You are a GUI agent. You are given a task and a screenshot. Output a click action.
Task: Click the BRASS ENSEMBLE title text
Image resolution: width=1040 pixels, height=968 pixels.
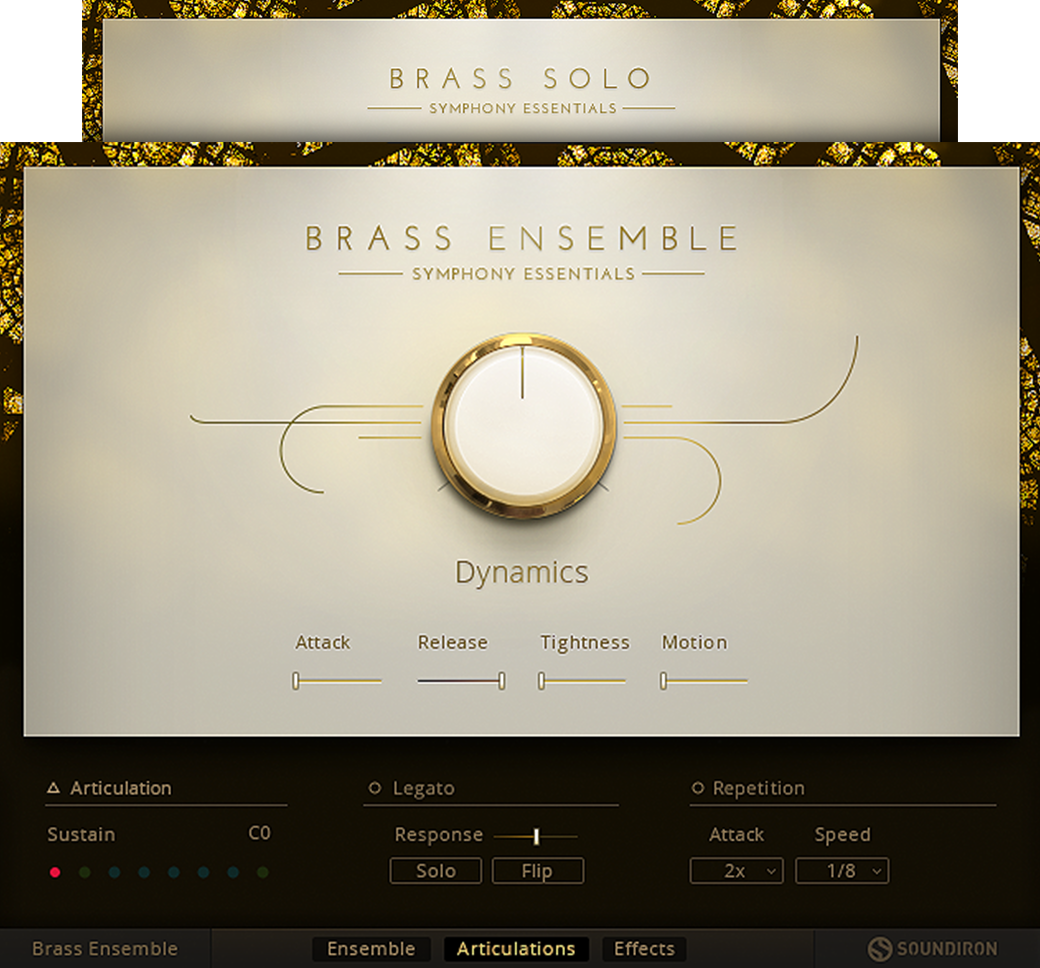pos(522,238)
